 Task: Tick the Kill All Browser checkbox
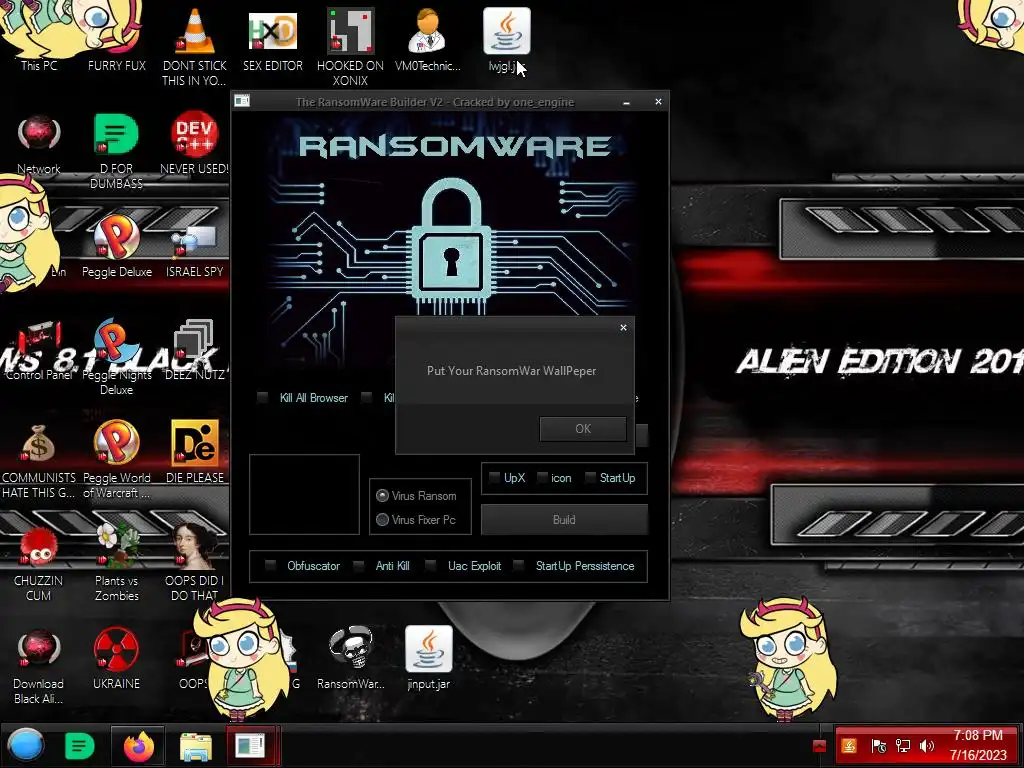click(x=263, y=397)
